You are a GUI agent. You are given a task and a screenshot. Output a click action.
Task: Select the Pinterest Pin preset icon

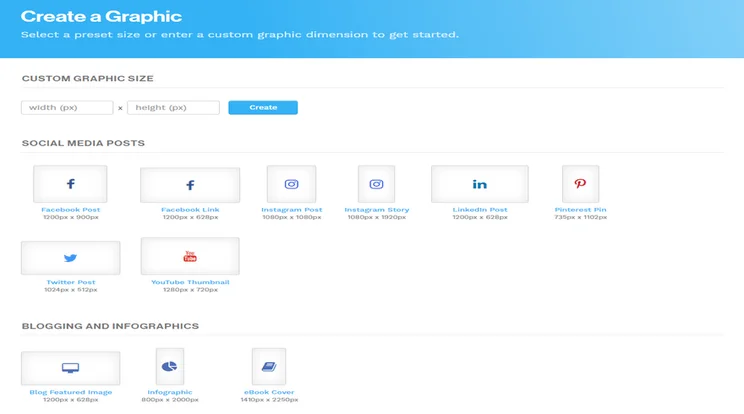coord(580,184)
